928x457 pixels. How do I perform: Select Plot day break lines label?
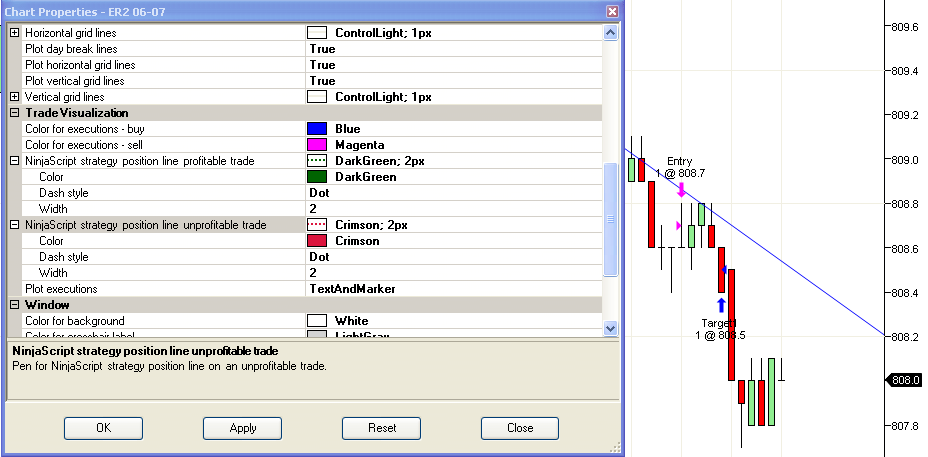[x=71, y=49]
